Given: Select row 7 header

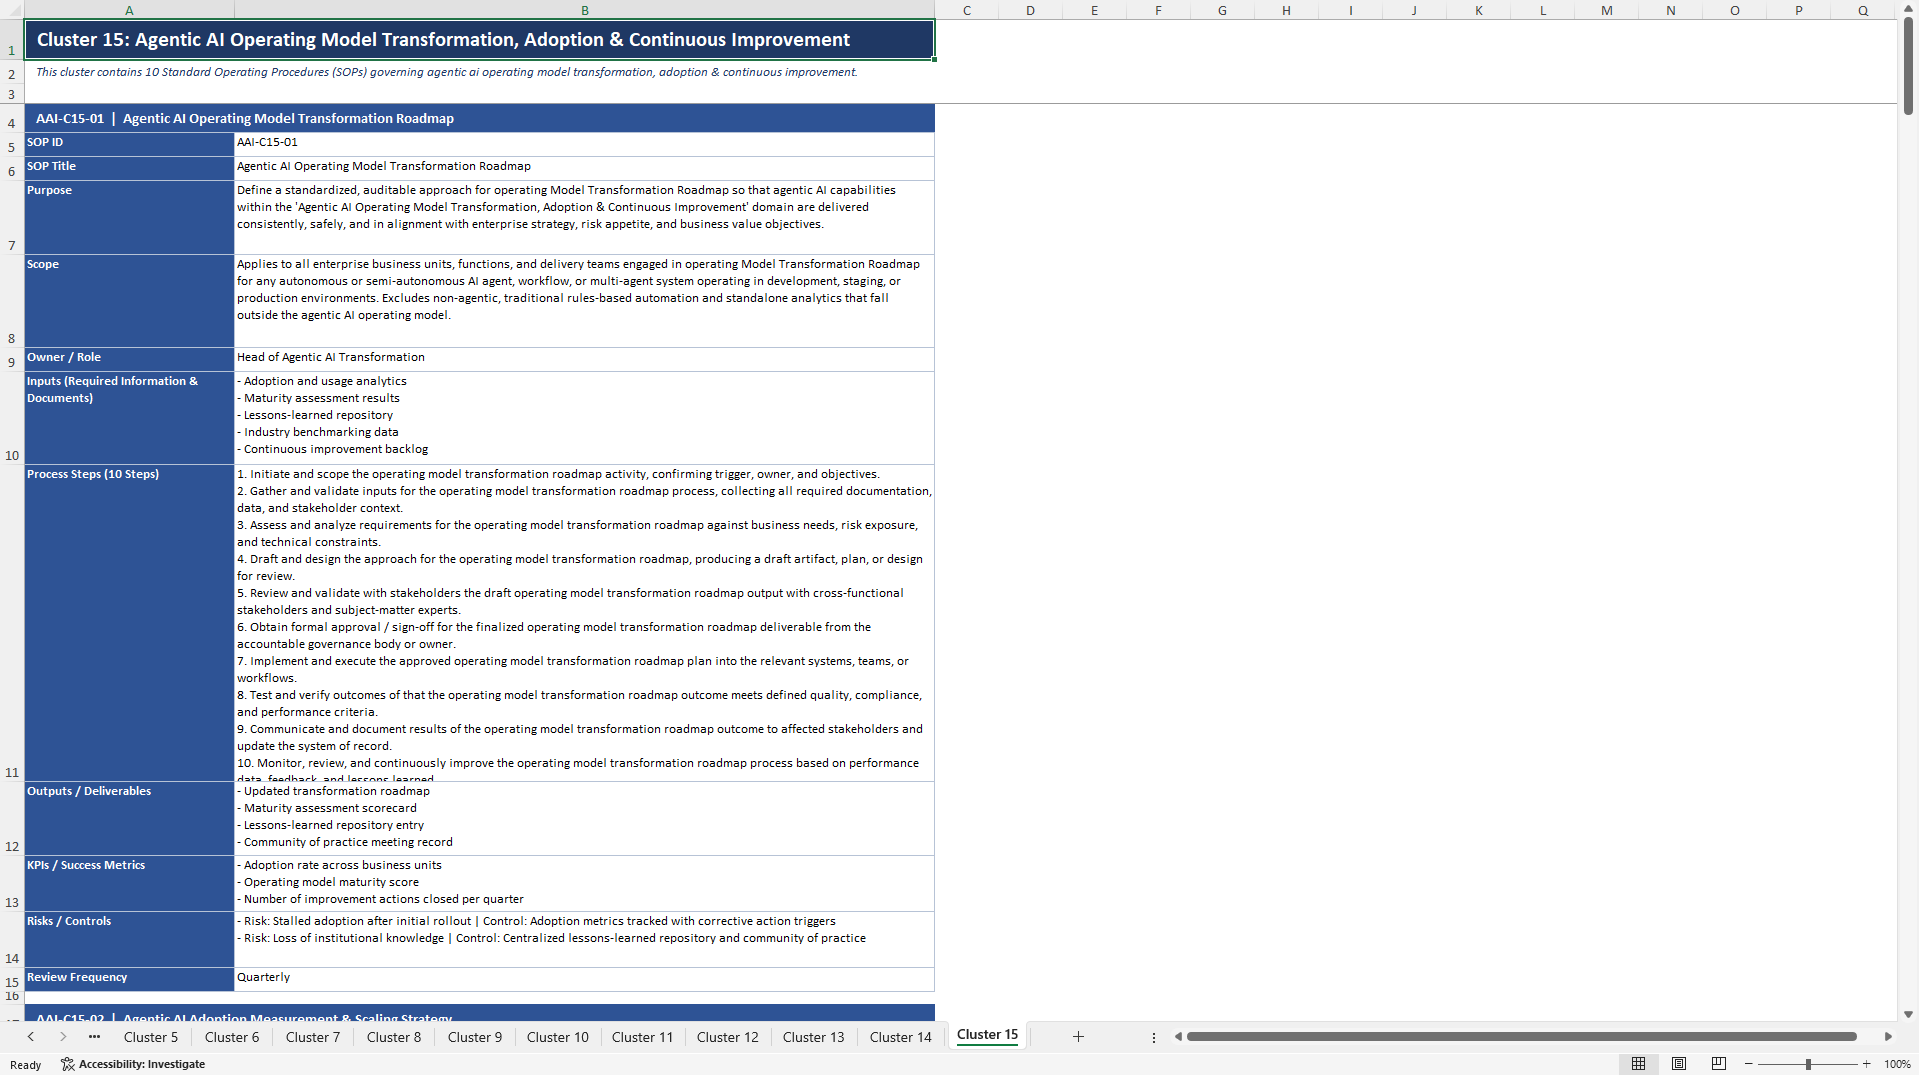Looking at the screenshot, I should (x=12, y=217).
